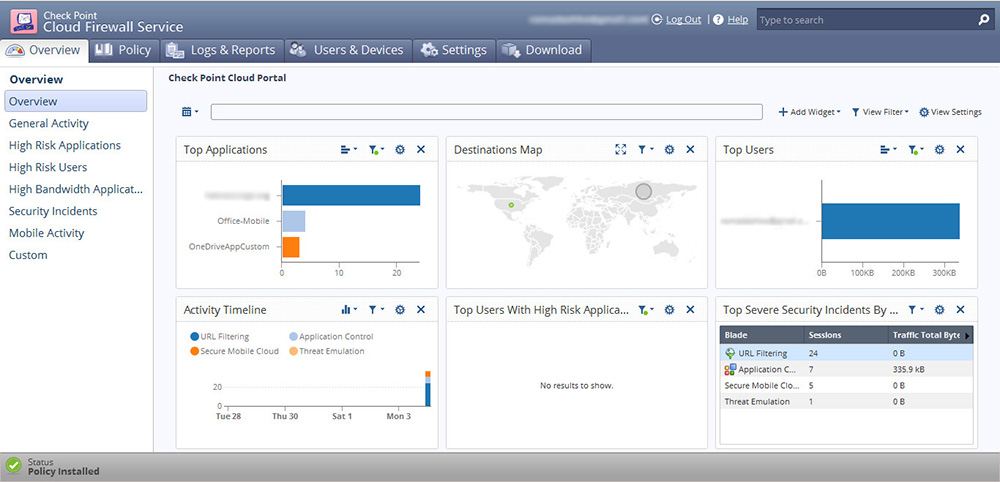Close Top Severe Security Incidents widget
This screenshot has width=1000, height=482.
[x=960, y=310]
